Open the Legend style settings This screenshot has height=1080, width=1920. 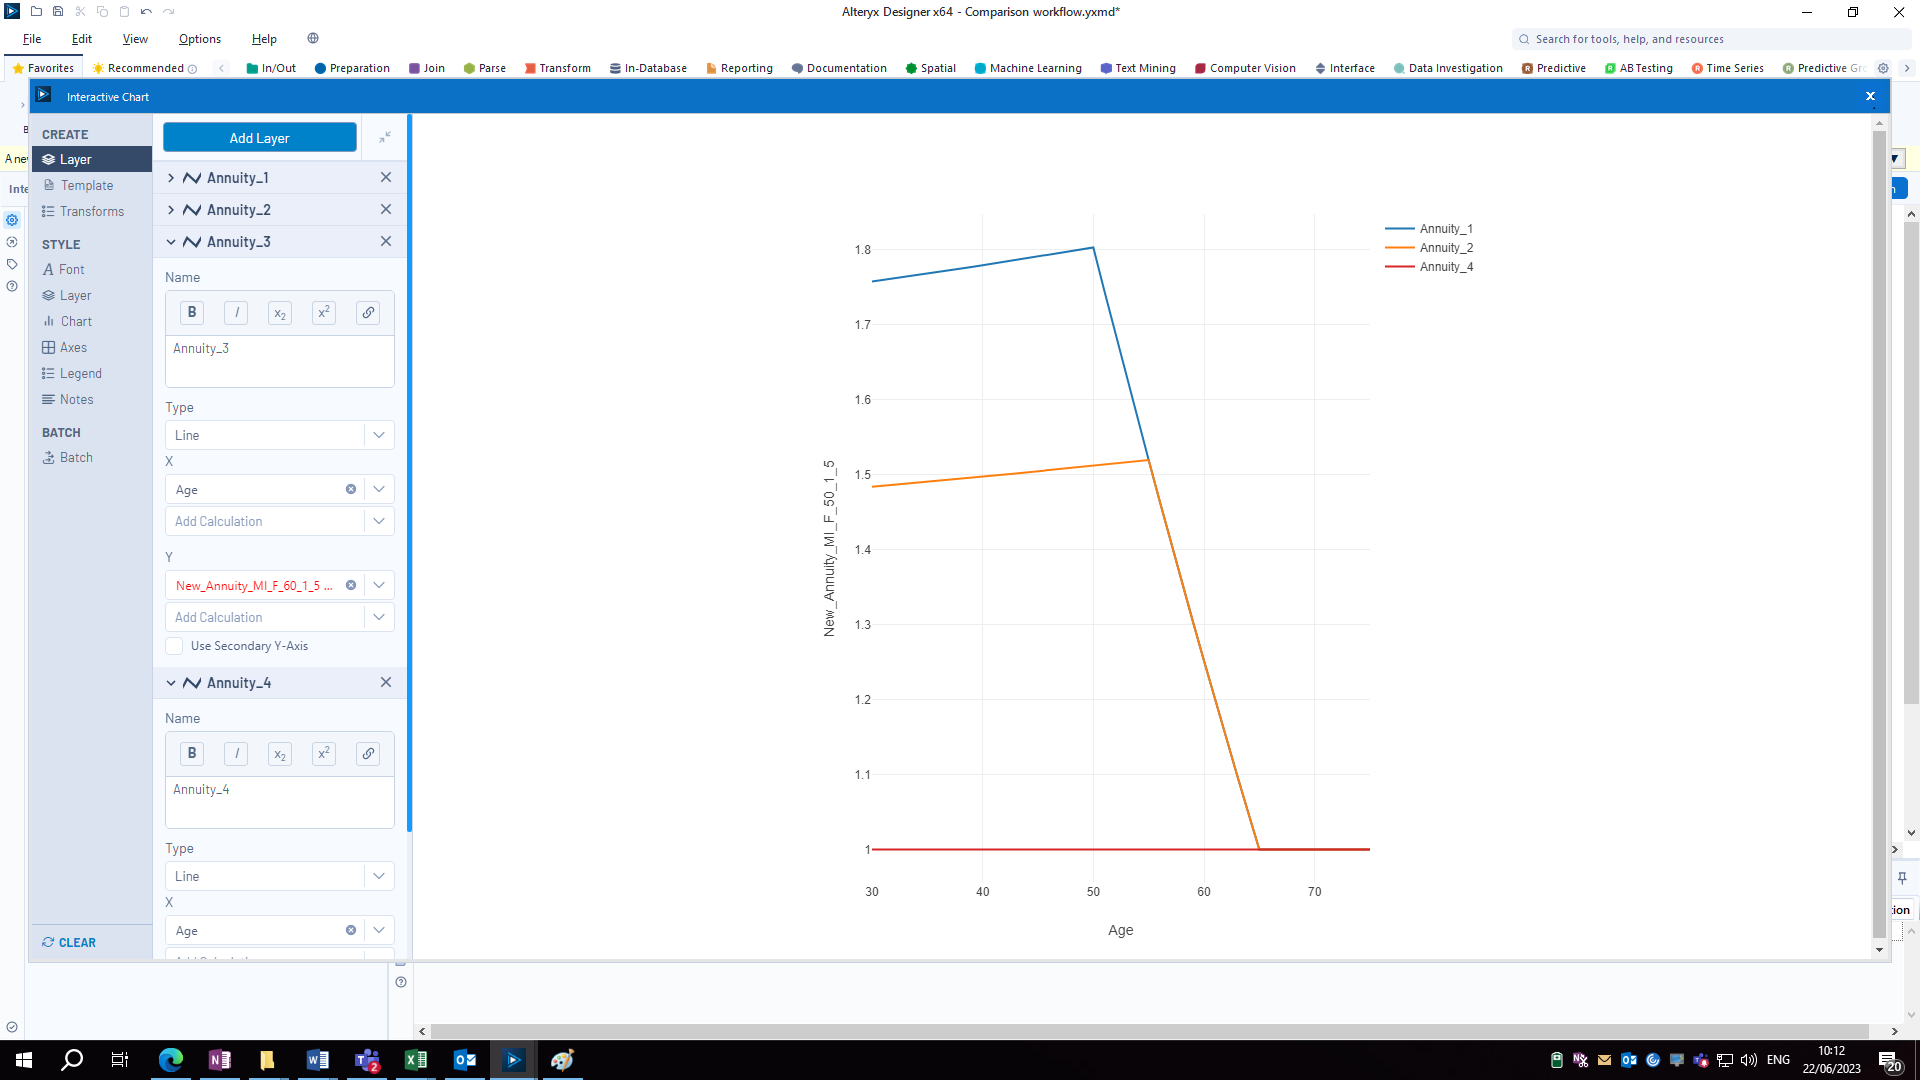point(79,373)
